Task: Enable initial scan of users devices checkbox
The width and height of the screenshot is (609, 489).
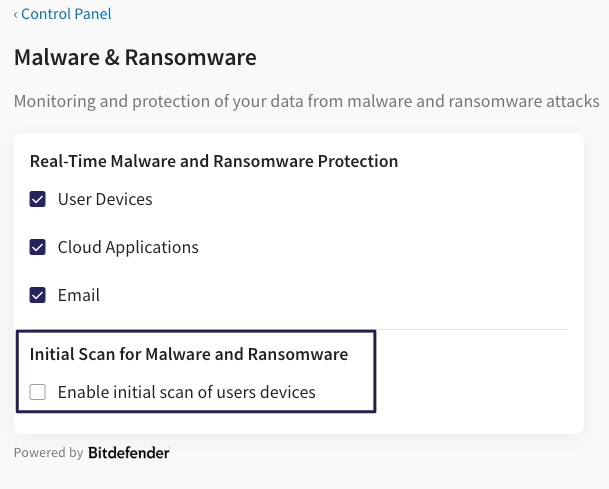Action: pos(38,392)
